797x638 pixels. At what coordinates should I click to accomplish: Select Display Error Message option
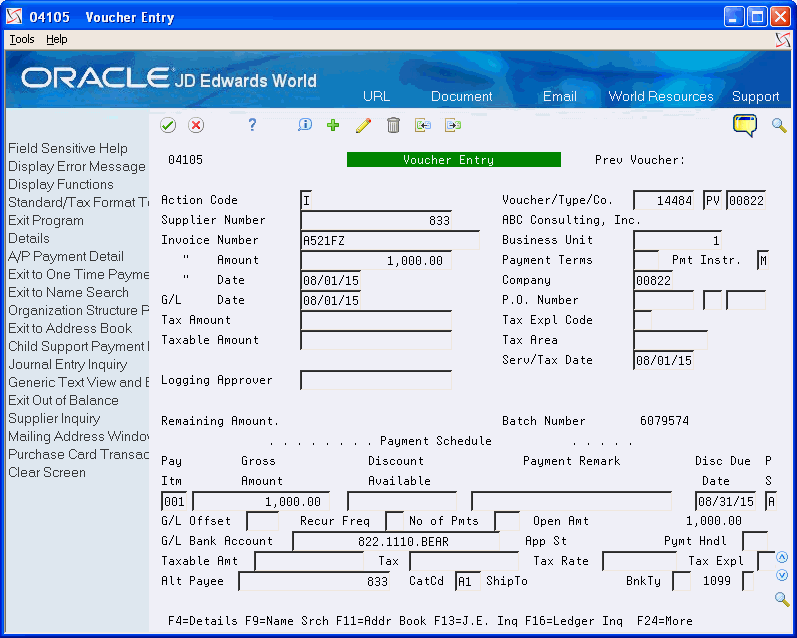coord(77,166)
